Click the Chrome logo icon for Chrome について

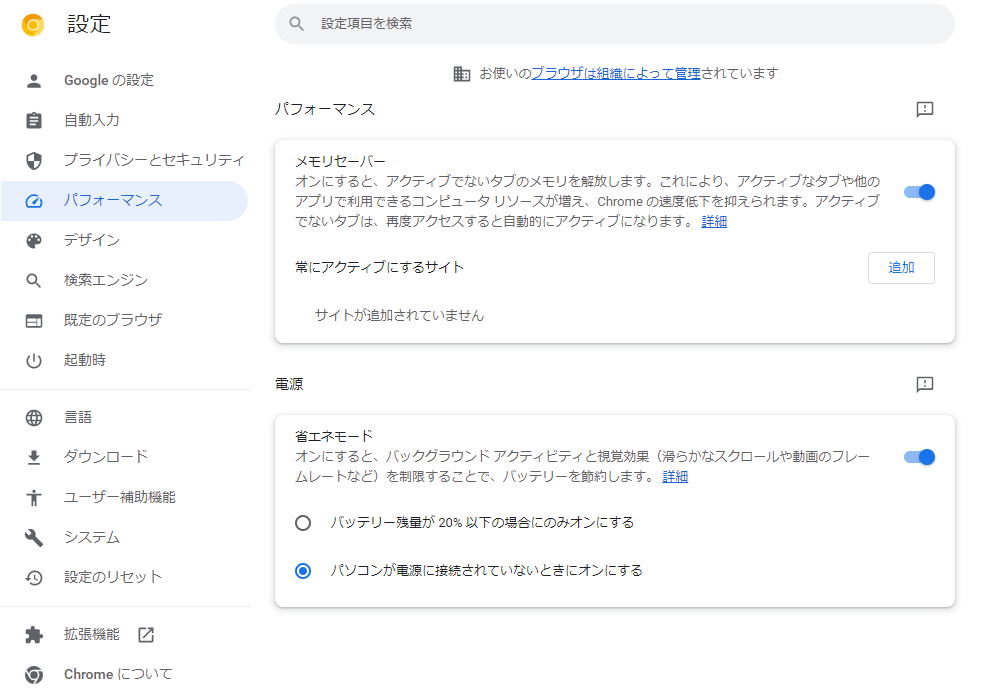34,674
